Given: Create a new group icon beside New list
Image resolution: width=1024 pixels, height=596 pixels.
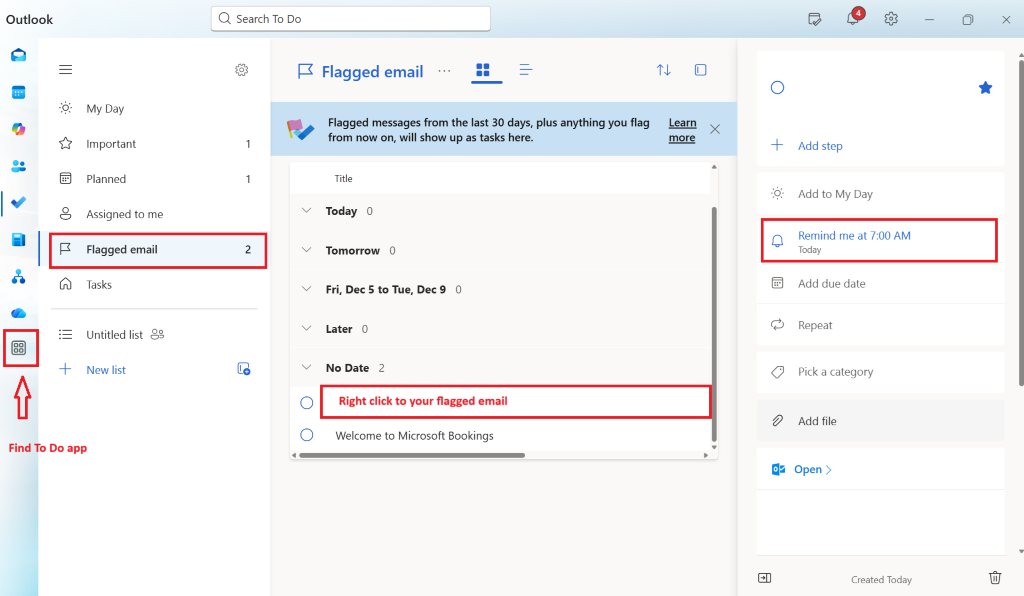Looking at the screenshot, I should coord(244,369).
